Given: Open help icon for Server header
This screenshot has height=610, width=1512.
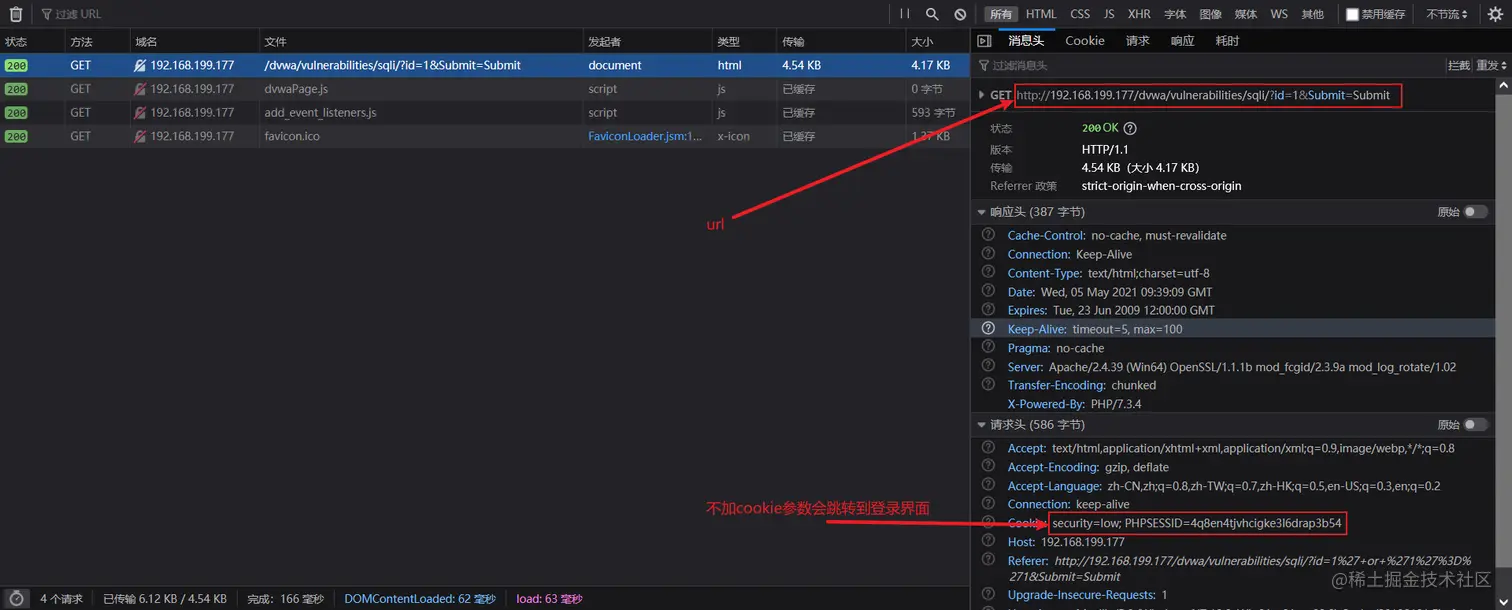Looking at the screenshot, I should tap(988, 366).
